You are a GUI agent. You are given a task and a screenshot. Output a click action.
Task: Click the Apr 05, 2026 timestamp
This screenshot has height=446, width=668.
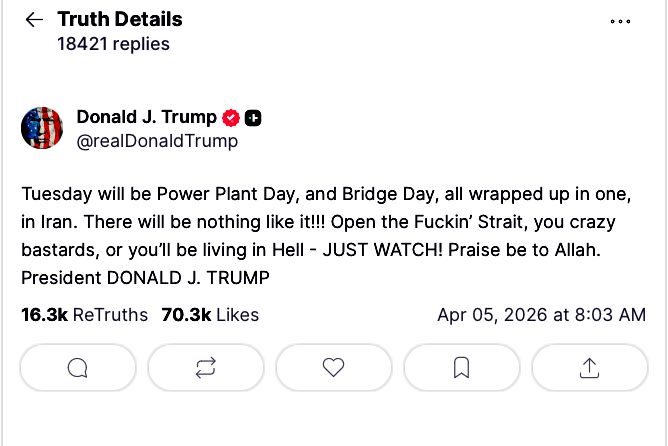click(x=541, y=315)
